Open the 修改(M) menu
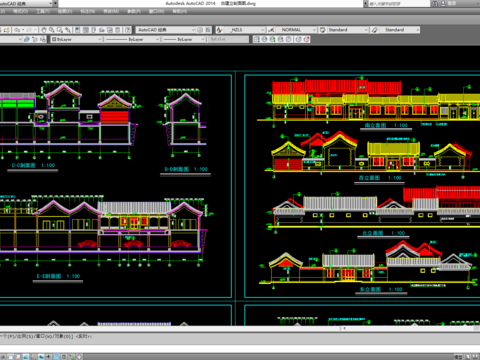480x360 pixels. tap(111, 11)
